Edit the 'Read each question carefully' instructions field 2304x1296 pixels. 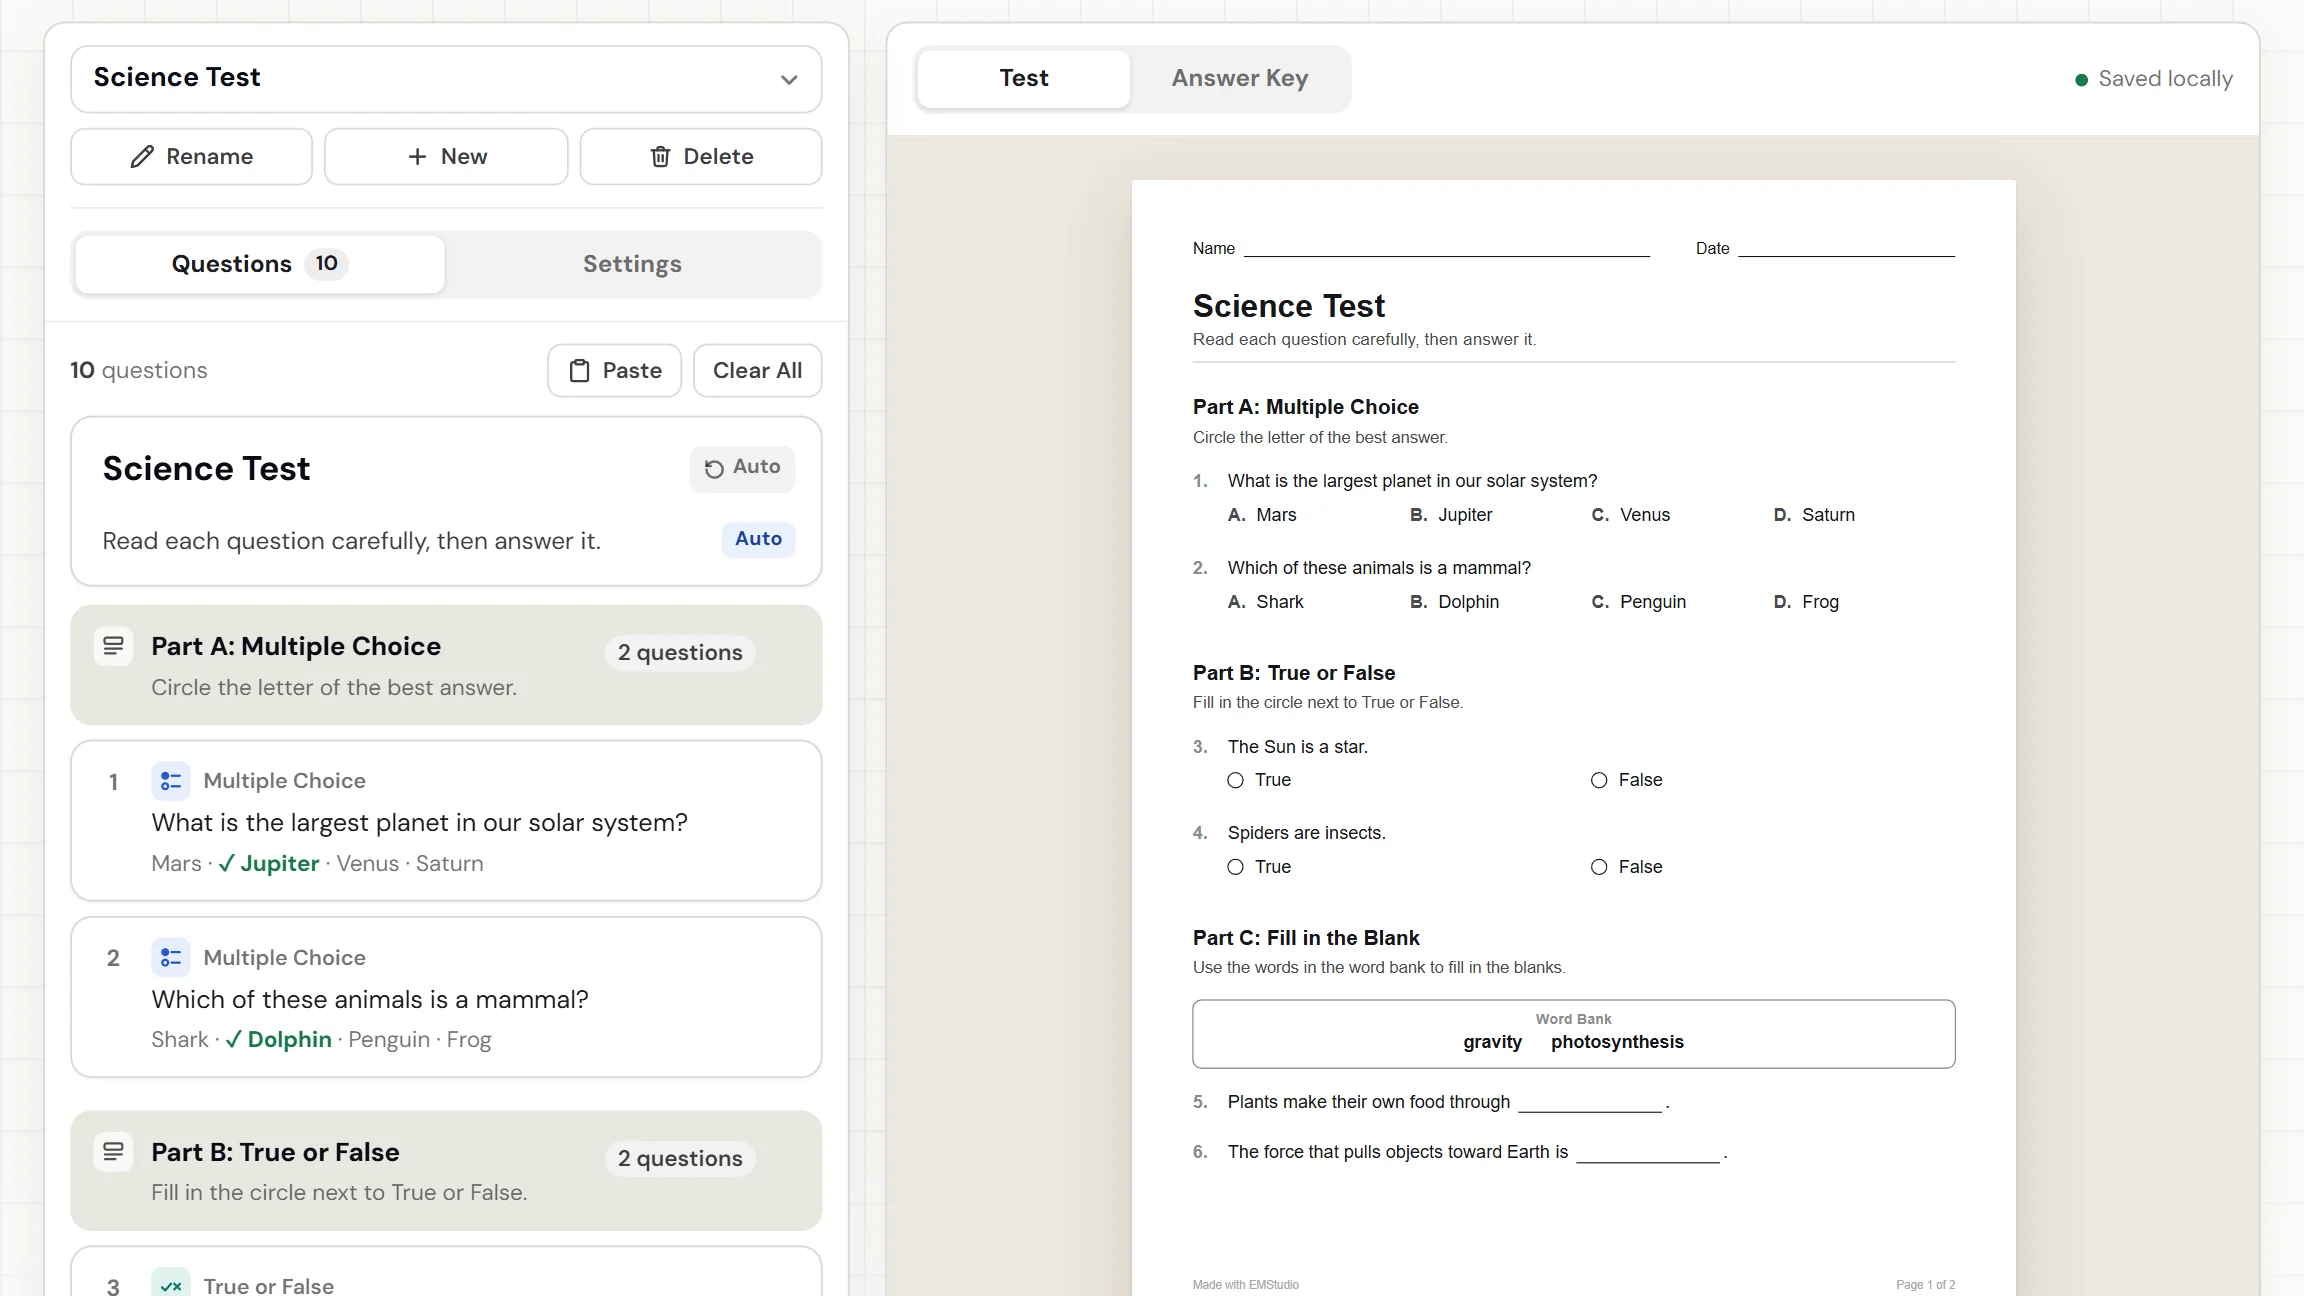tap(351, 541)
